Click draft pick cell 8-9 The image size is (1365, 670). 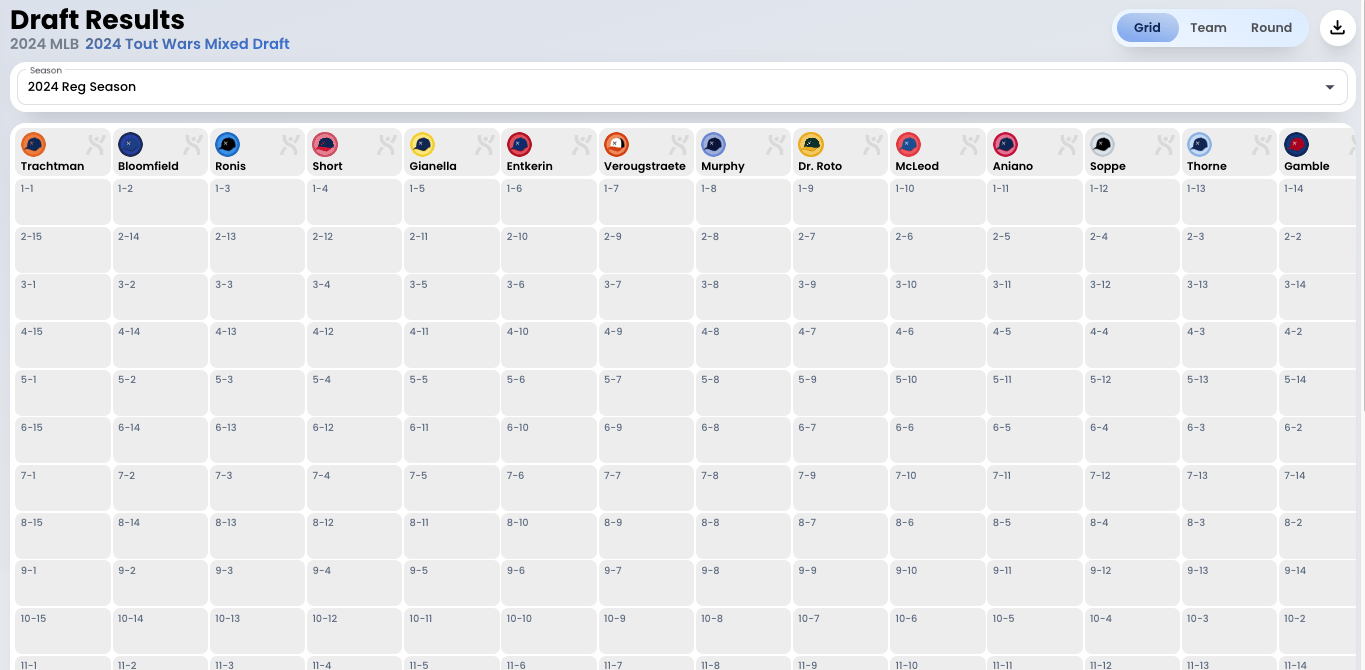coord(645,535)
